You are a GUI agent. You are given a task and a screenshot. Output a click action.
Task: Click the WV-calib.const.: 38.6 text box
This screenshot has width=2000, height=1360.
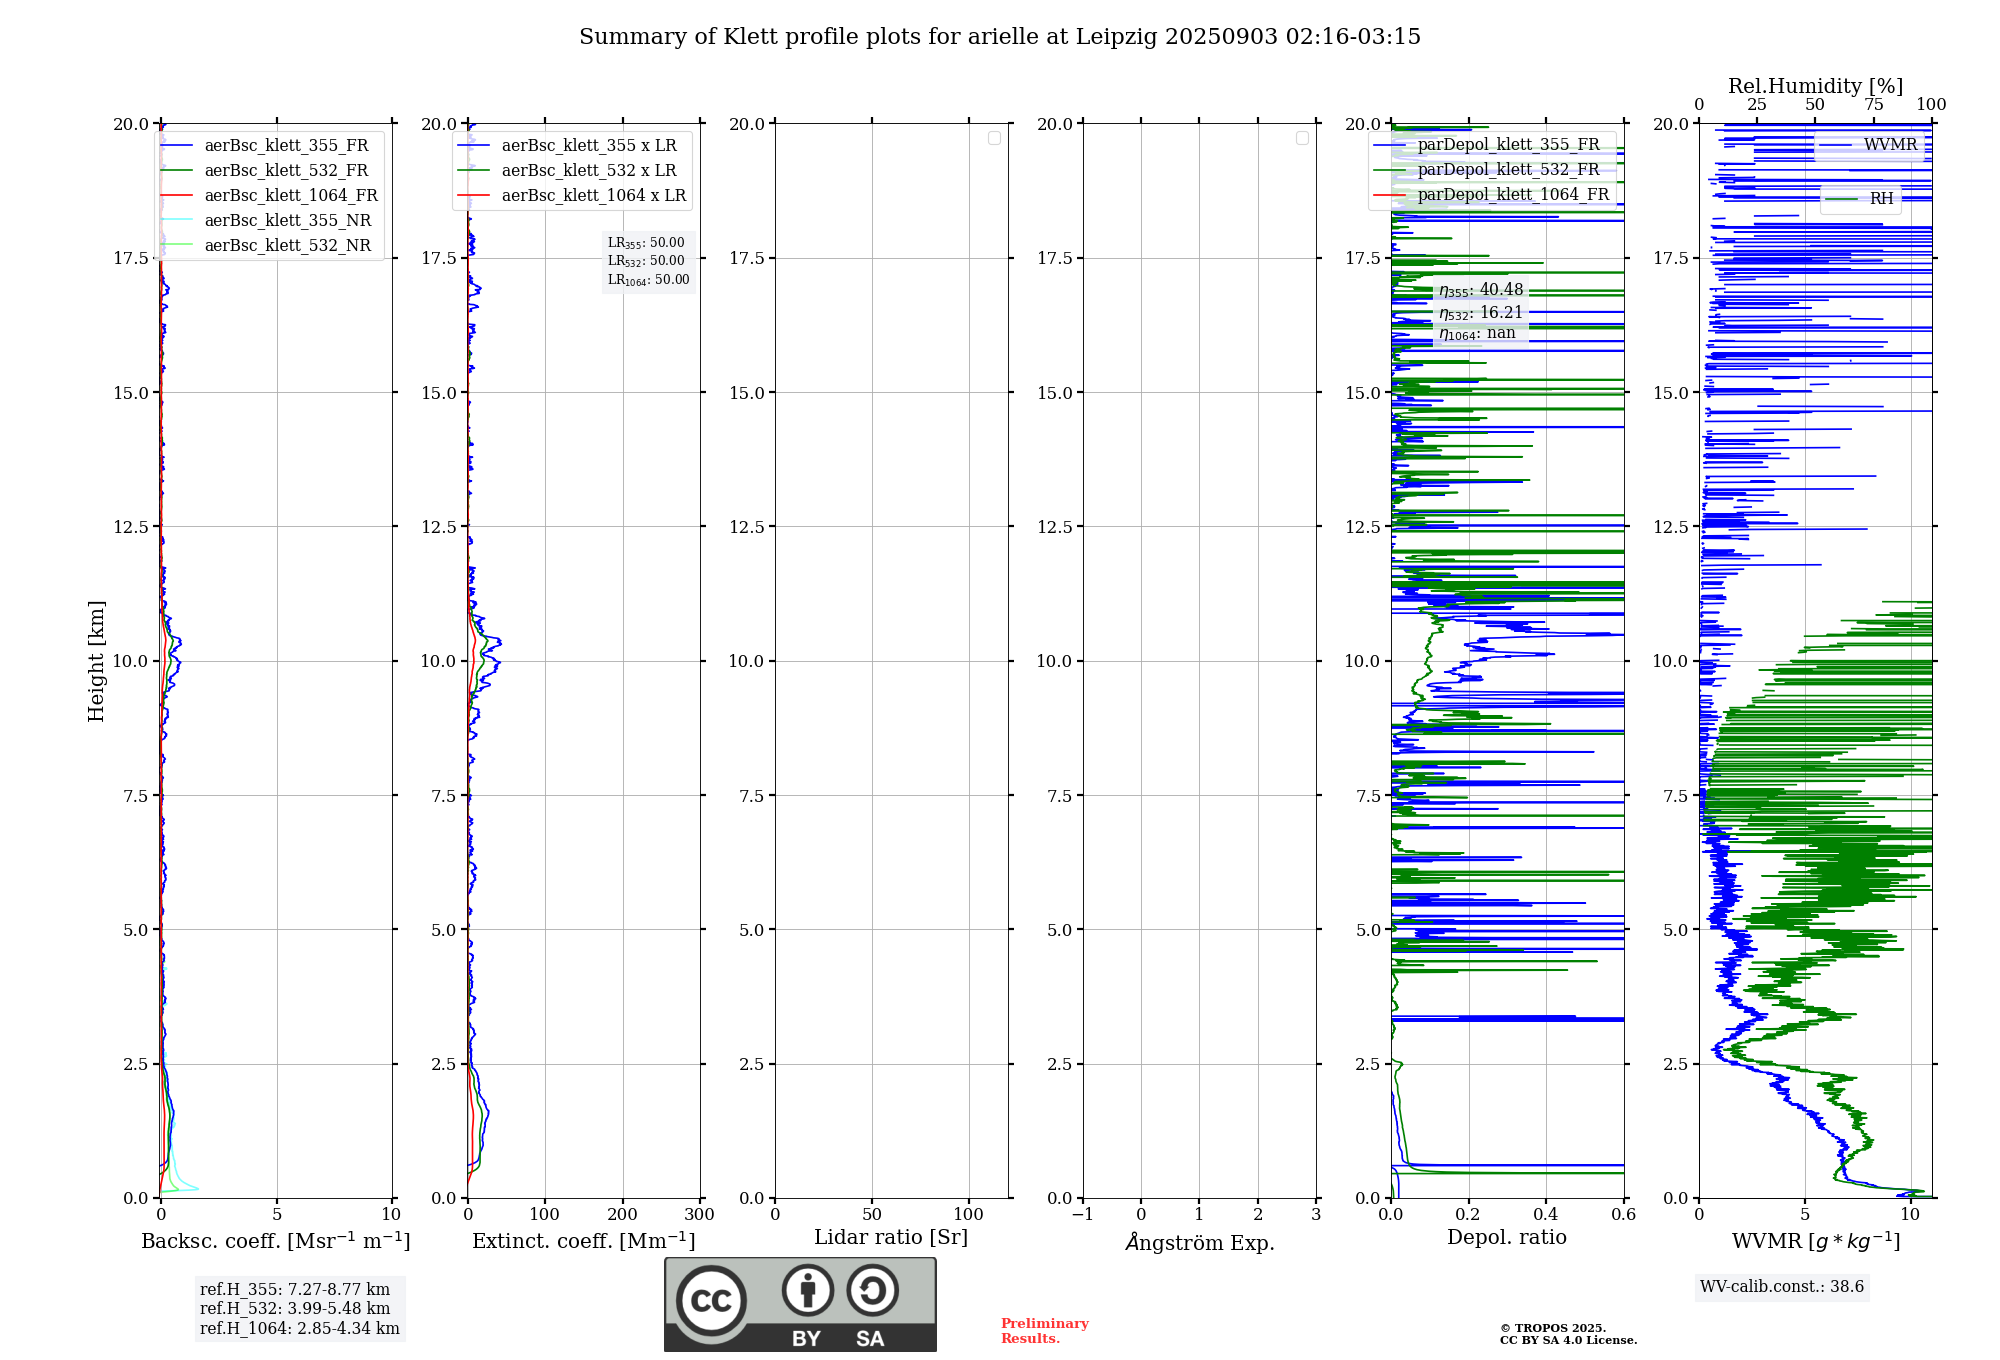[x=1781, y=1287]
